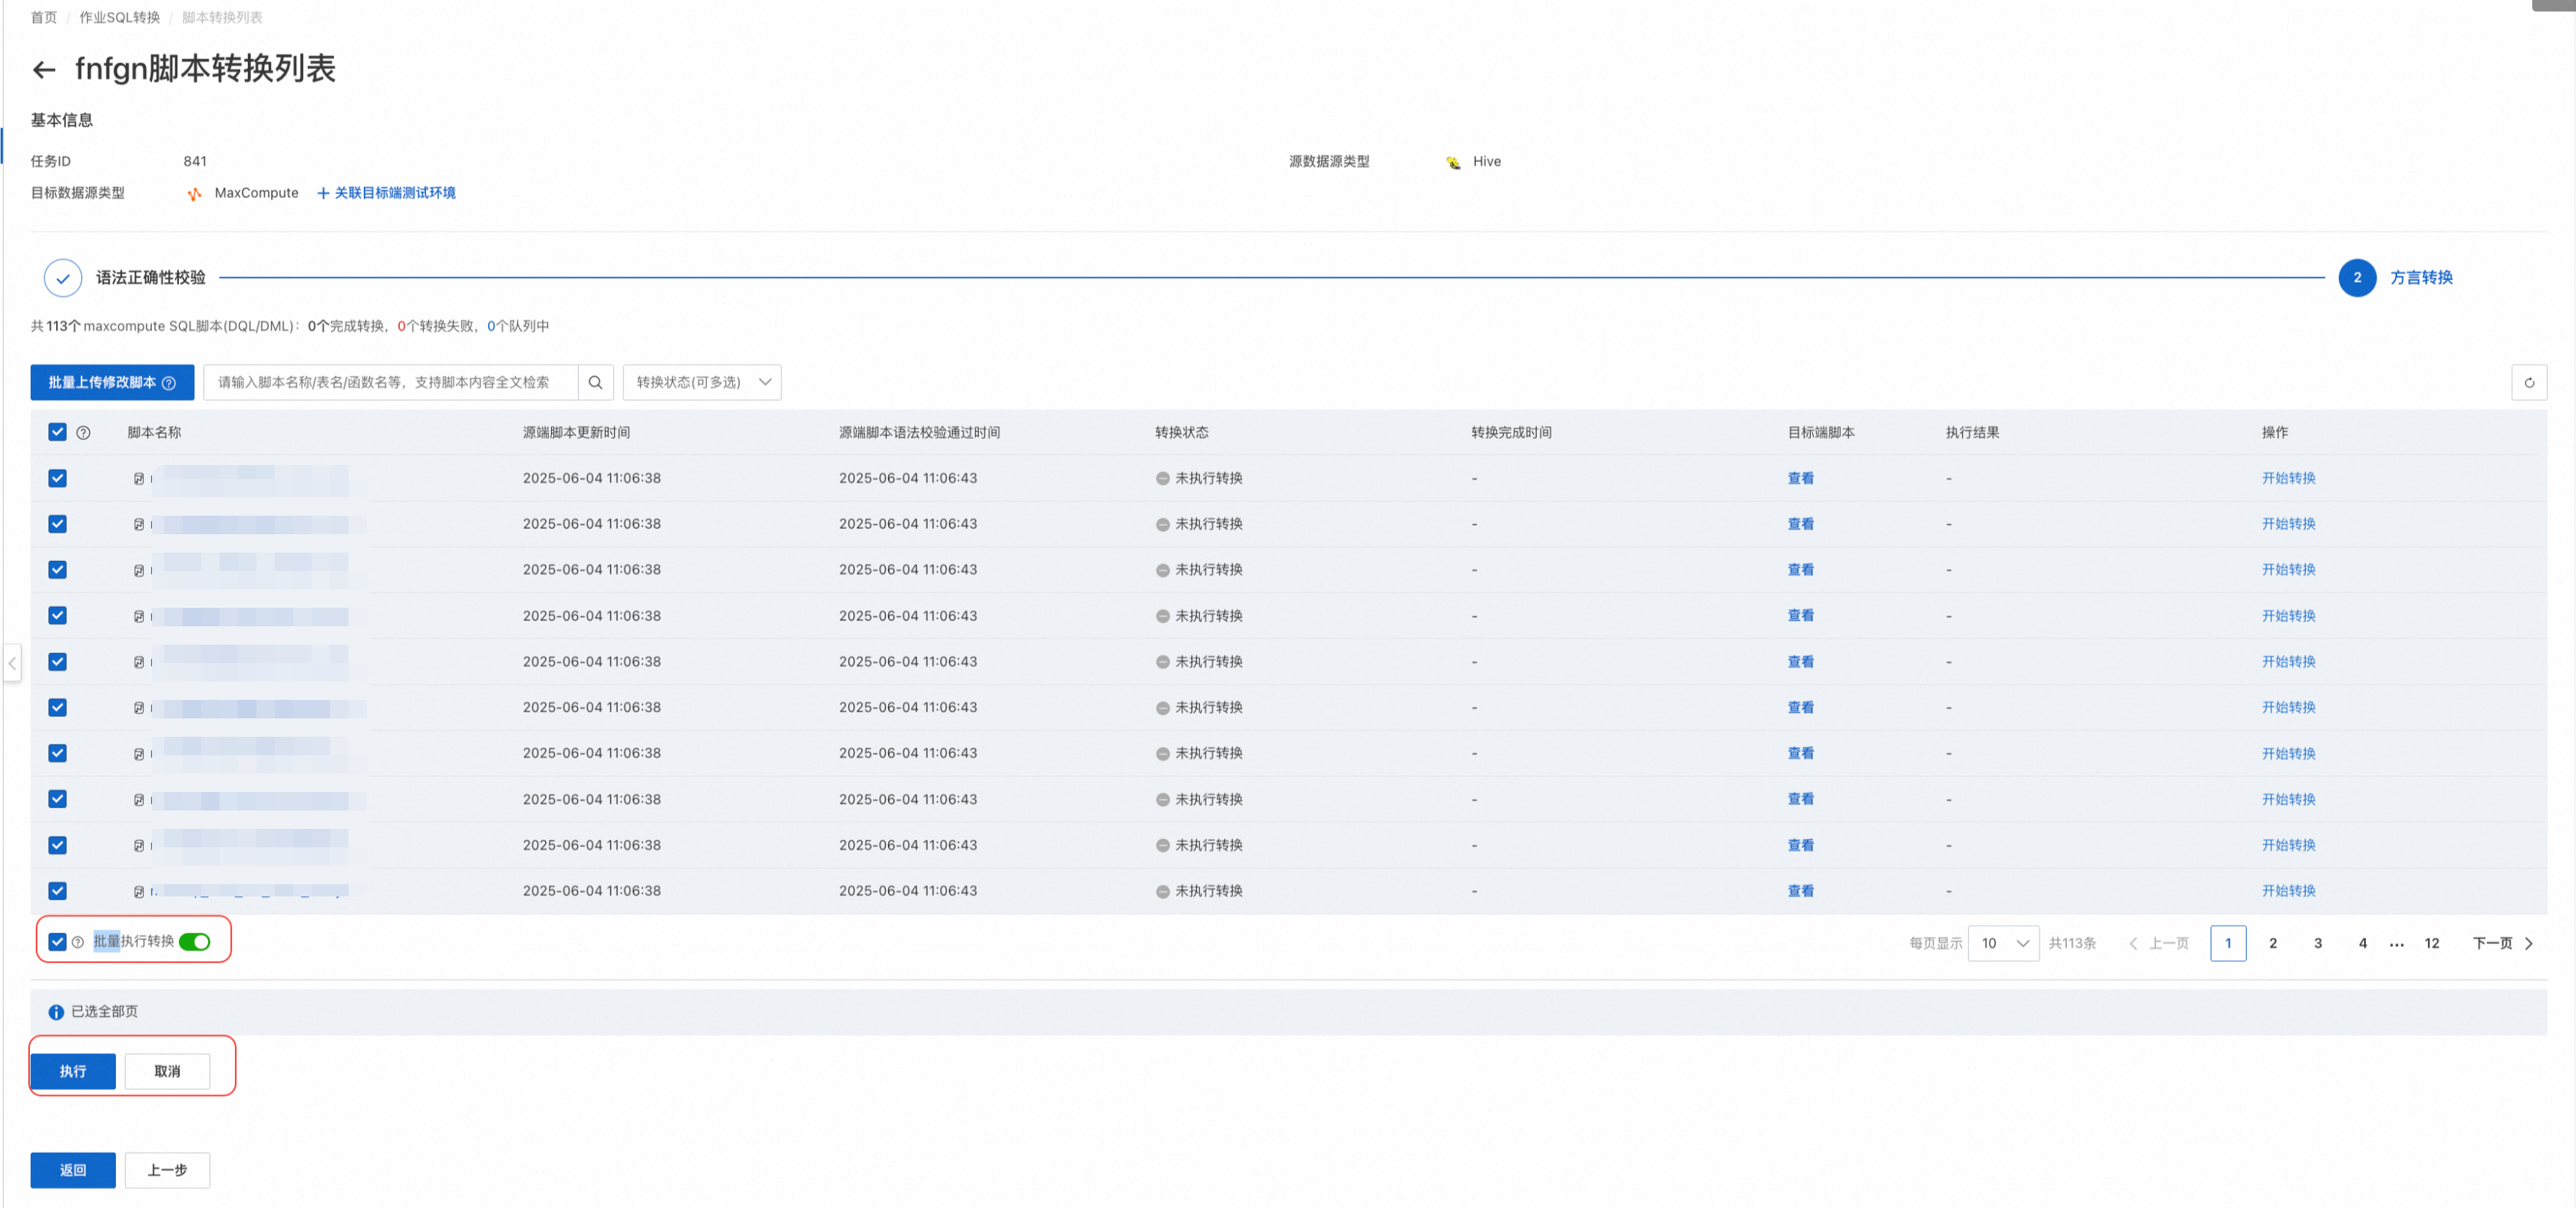This screenshot has width=2576, height=1208.
Task: Click the 返回 button
Action: tap(73, 1170)
